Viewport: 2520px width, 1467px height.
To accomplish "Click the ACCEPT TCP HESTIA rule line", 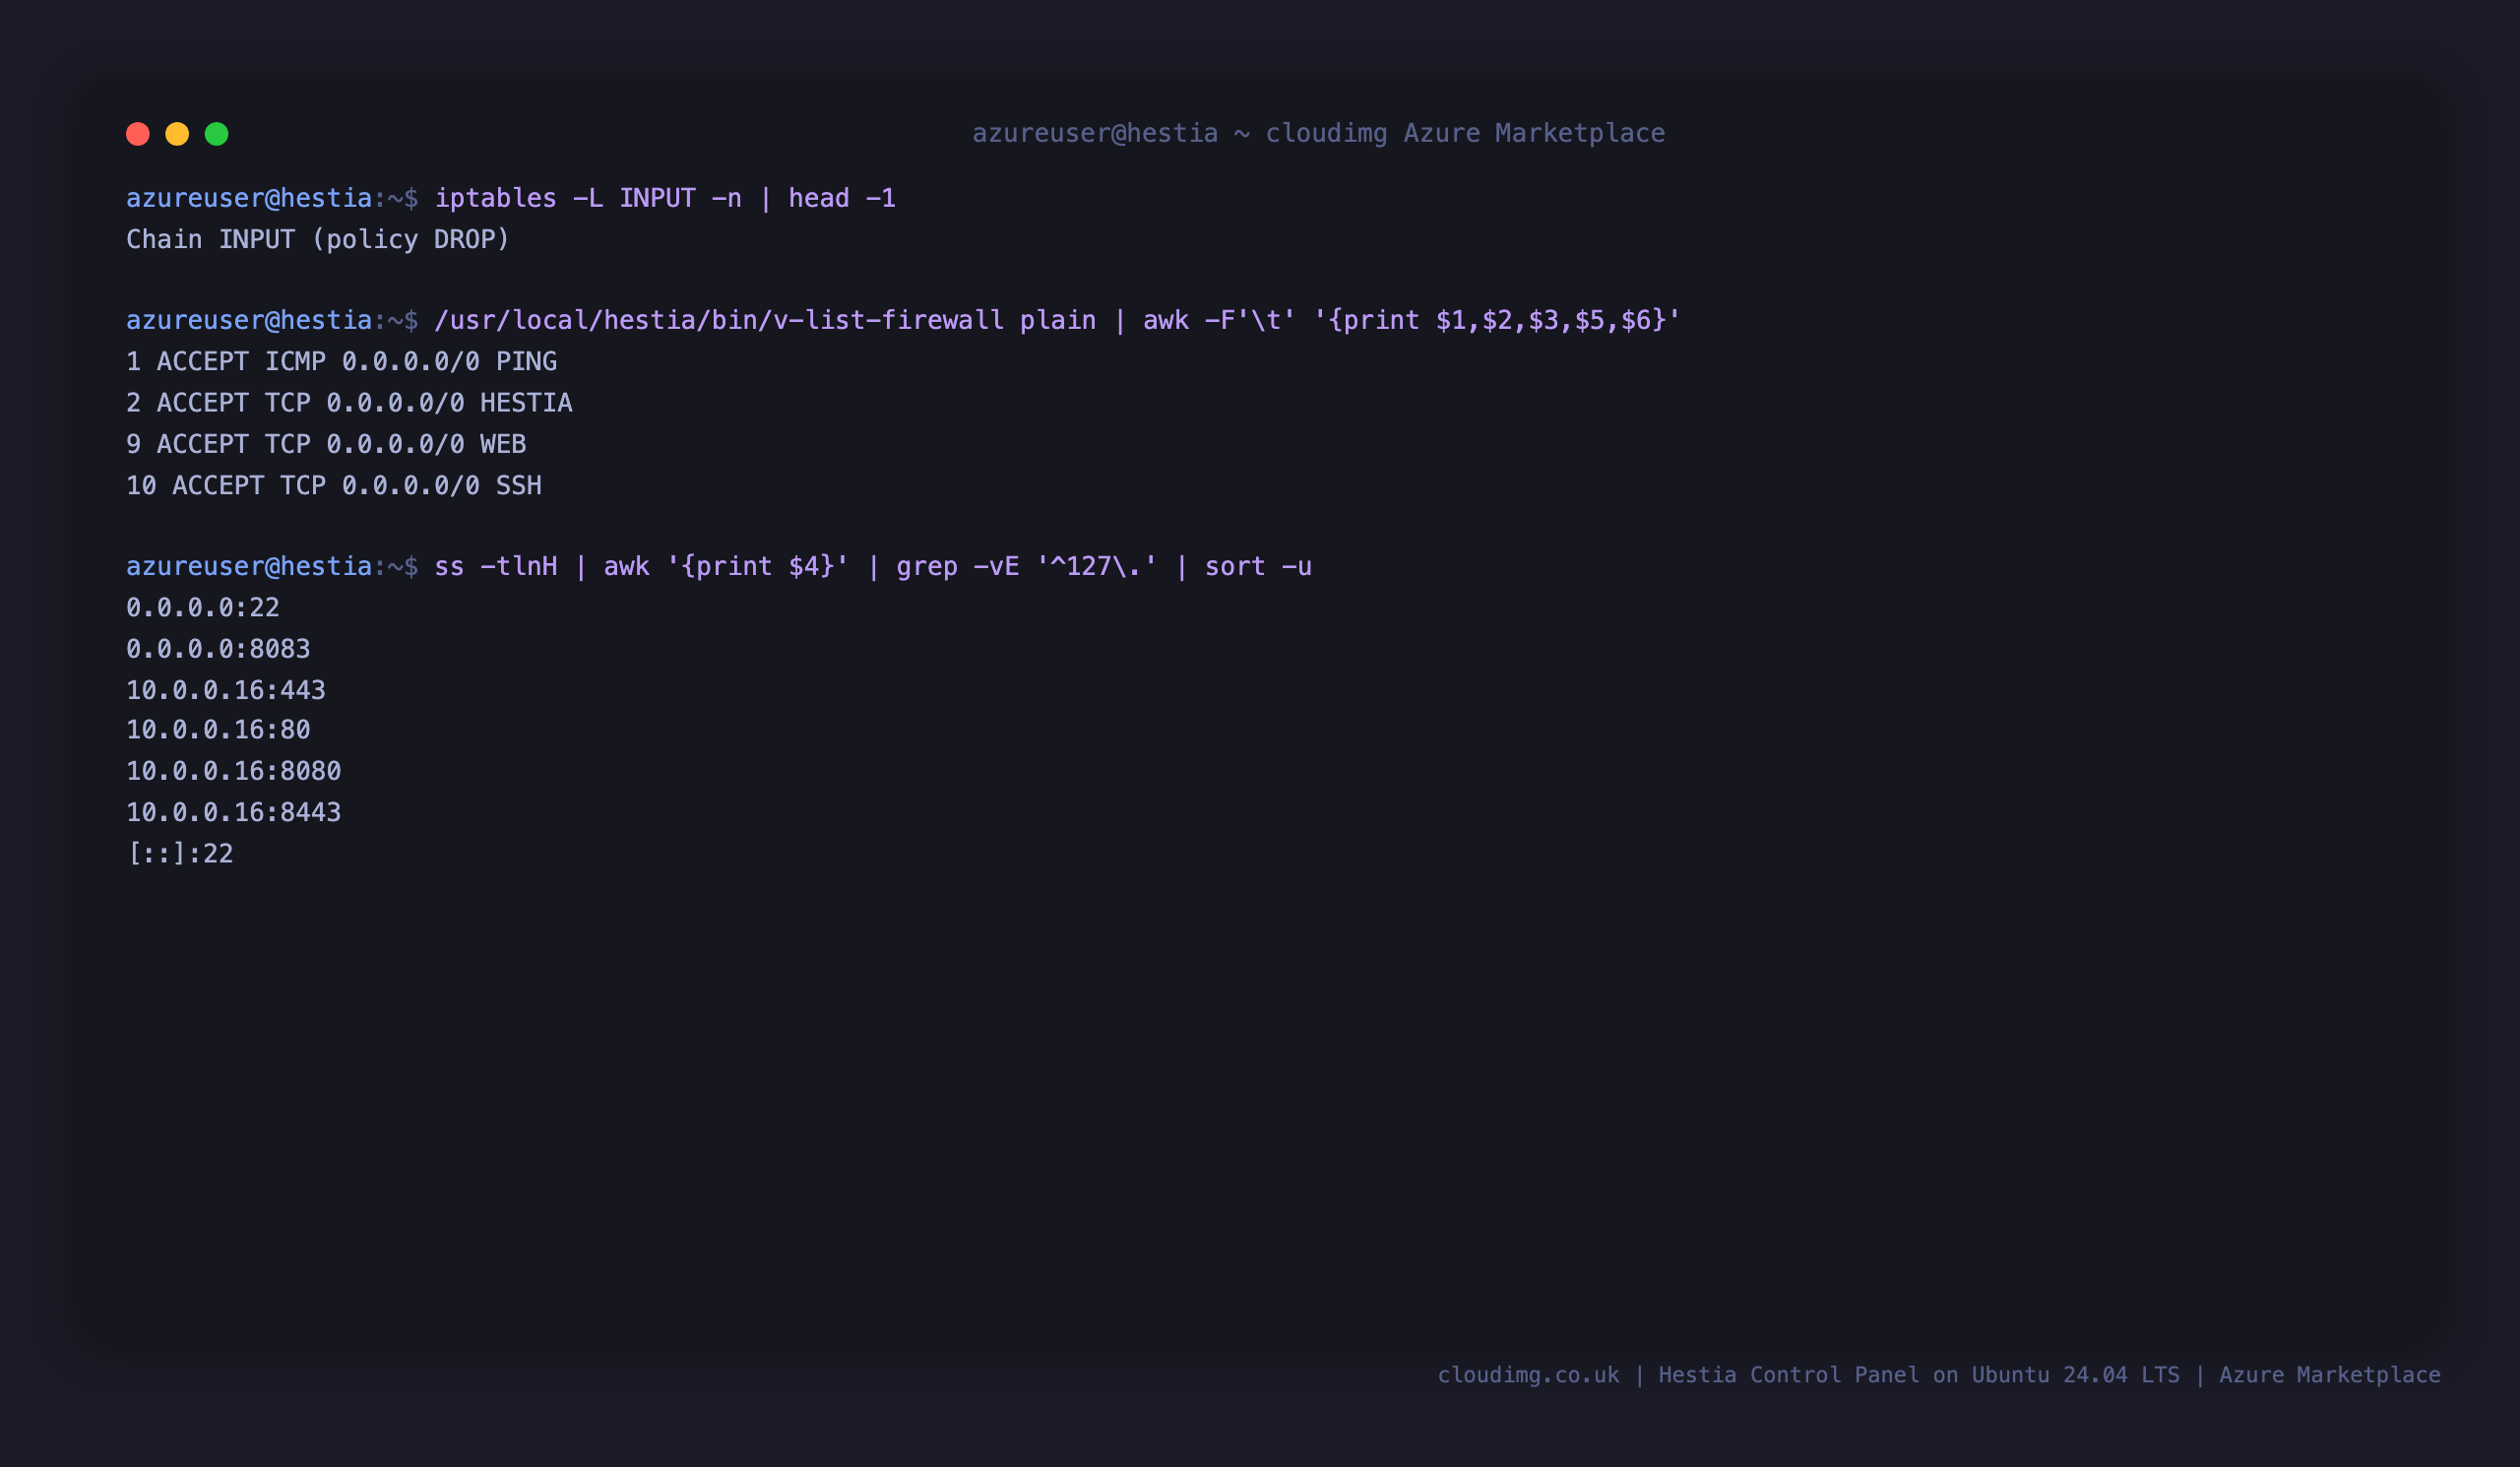I will [349, 403].
